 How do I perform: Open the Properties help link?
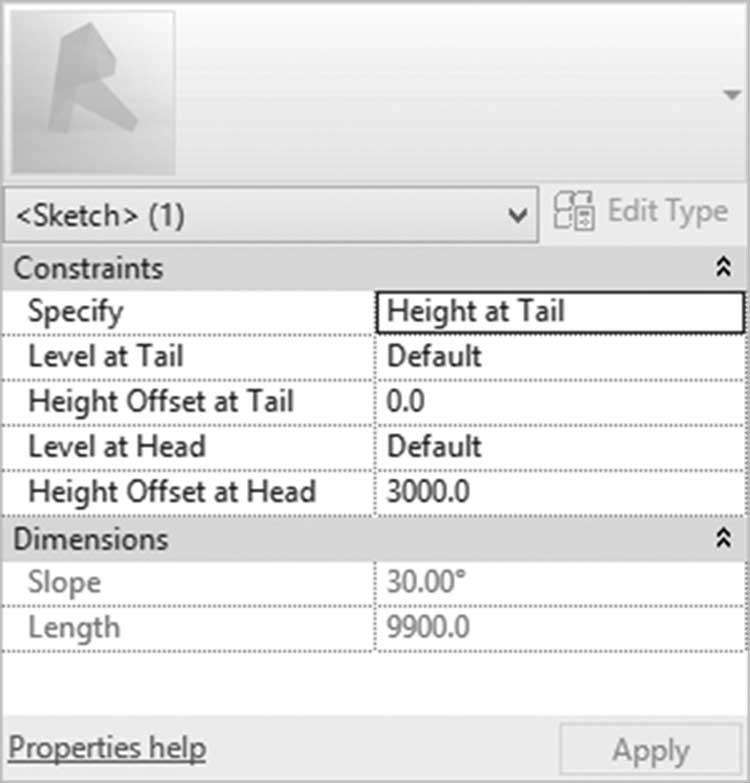point(107,749)
